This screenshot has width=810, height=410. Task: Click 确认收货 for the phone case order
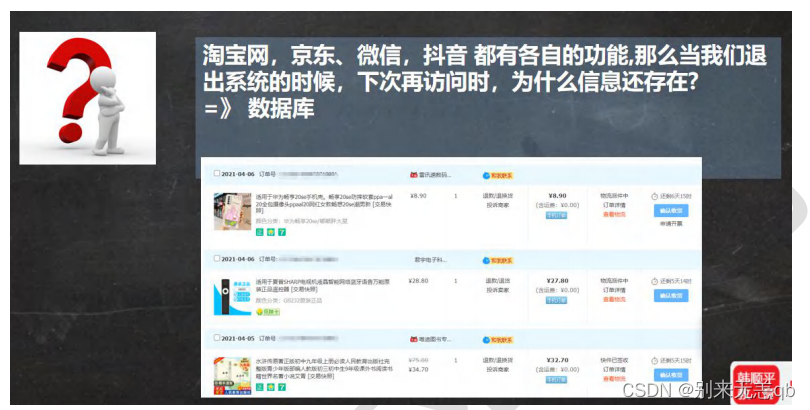[671, 211]
